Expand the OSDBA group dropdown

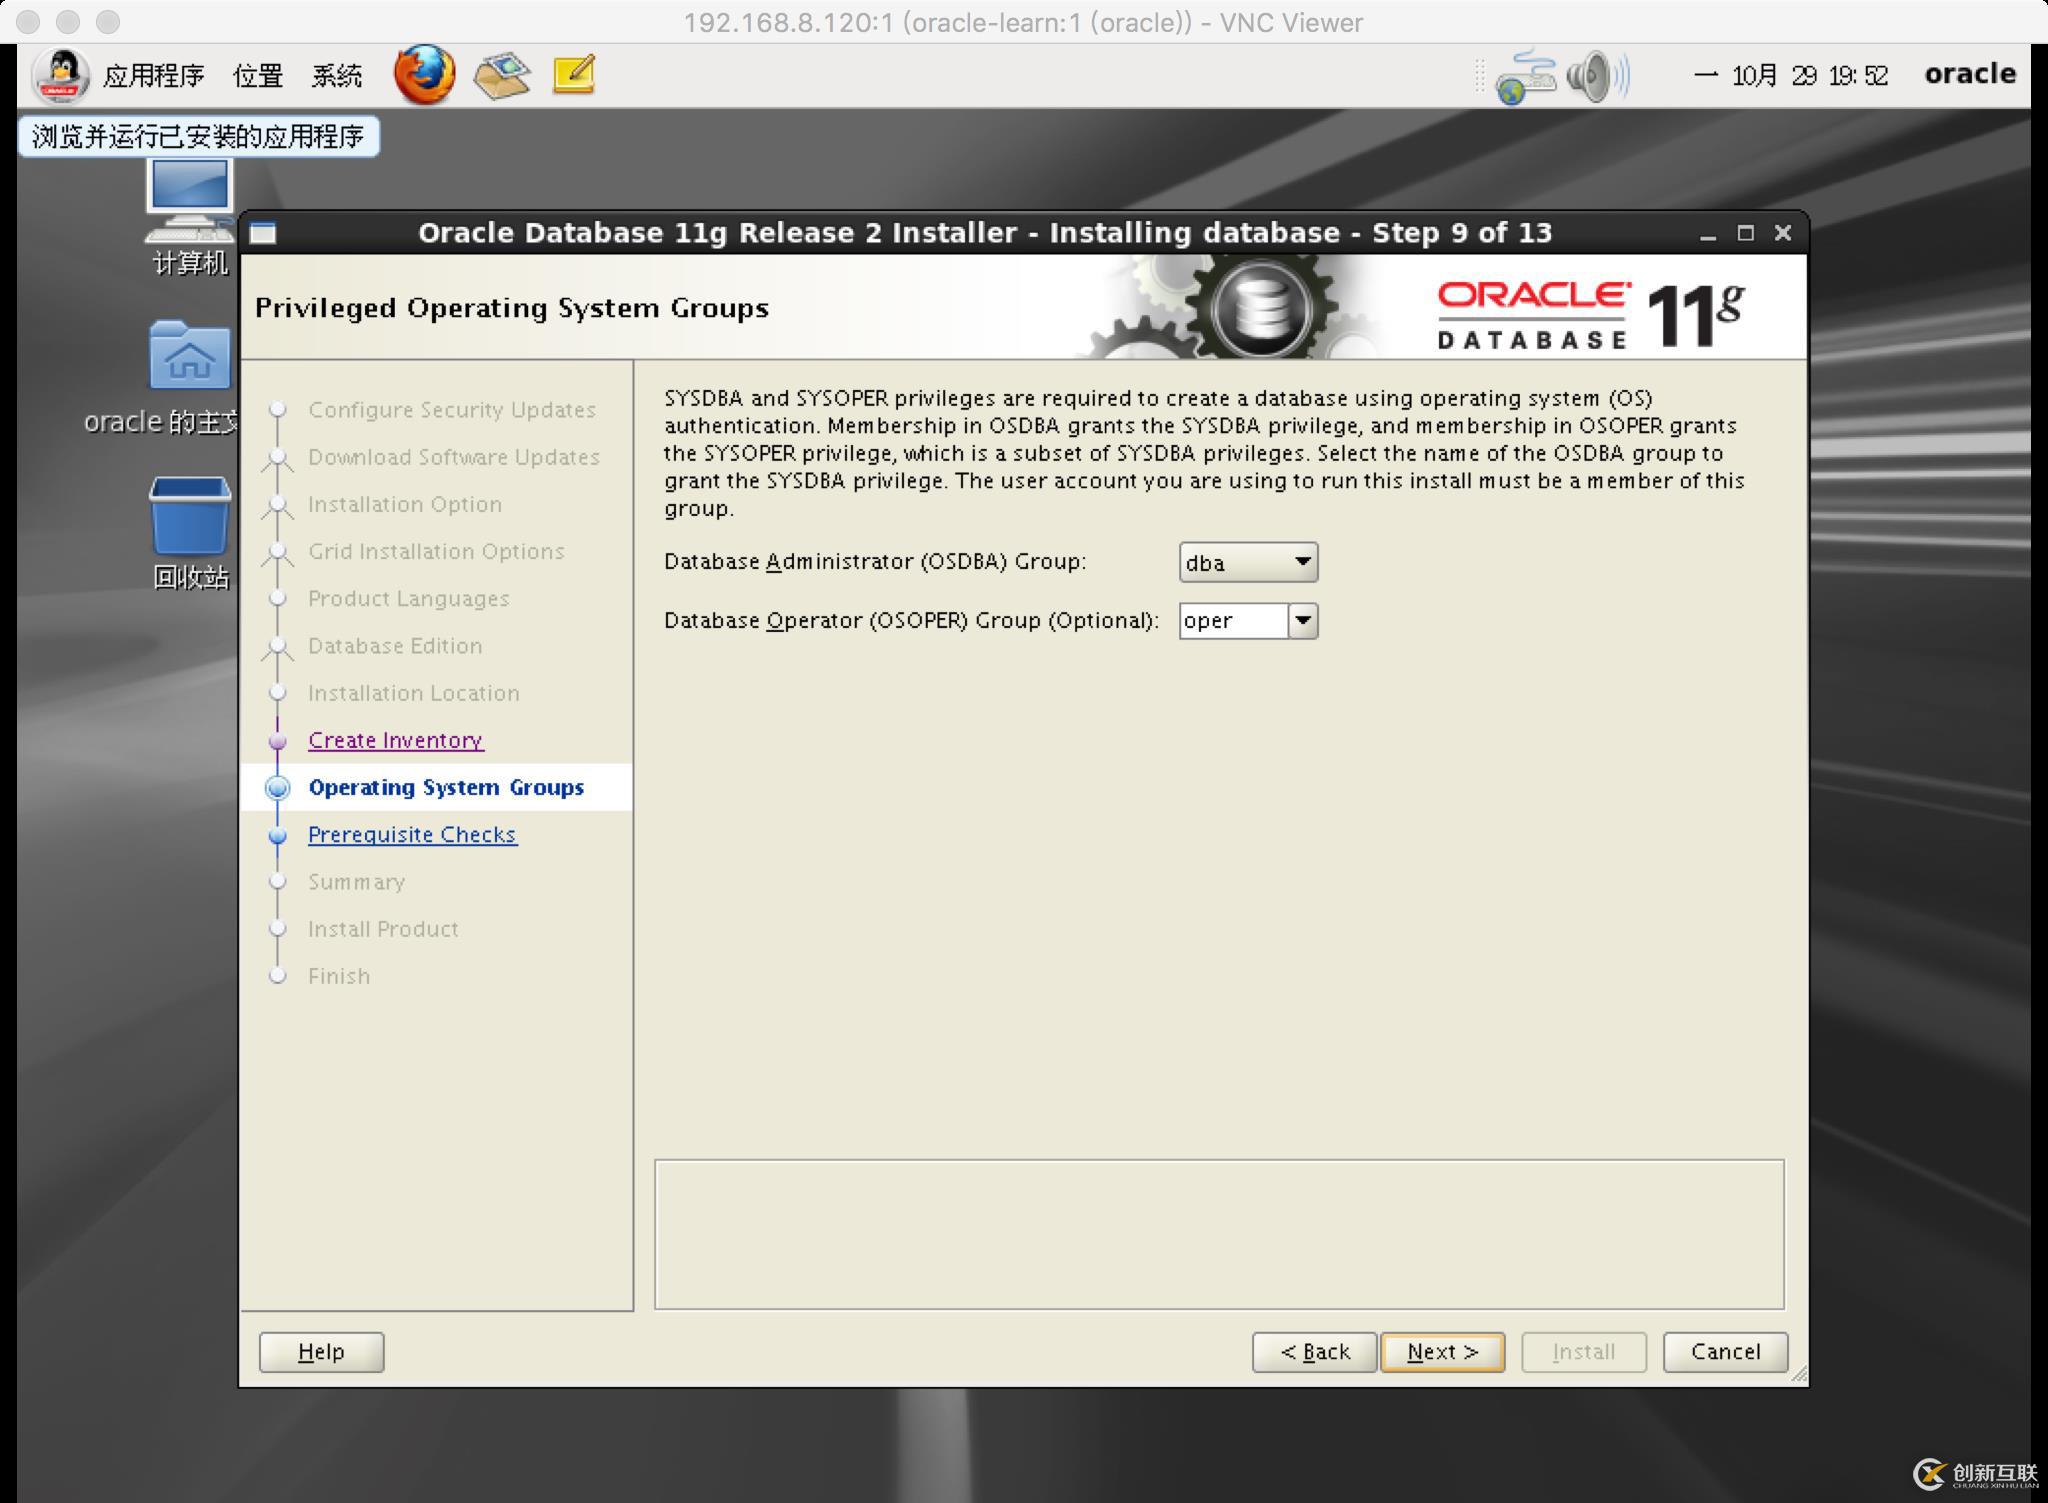coord(1248,562)
